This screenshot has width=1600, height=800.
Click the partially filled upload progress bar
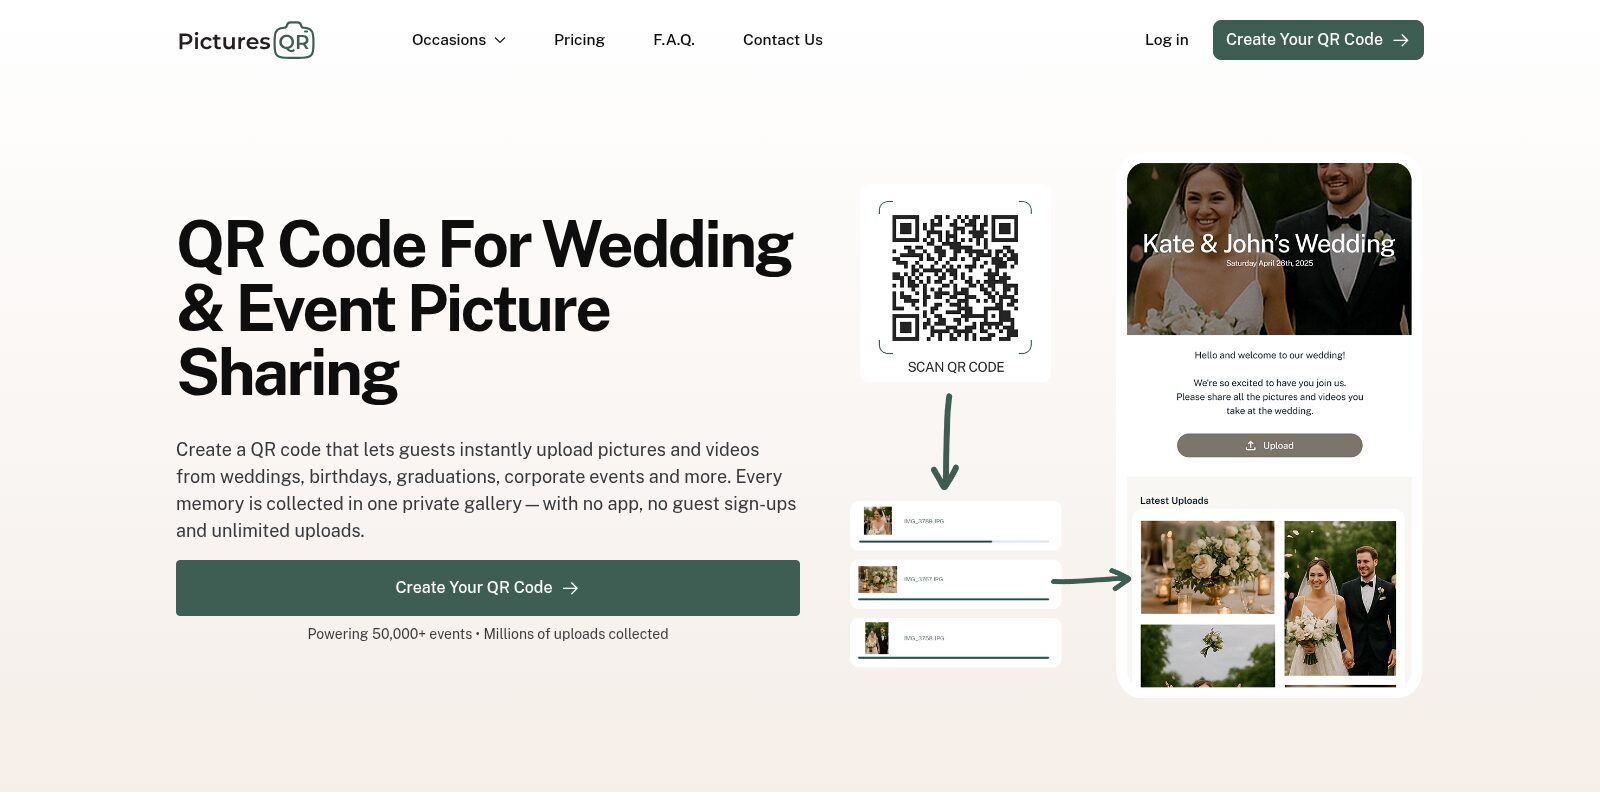tap(954, 542)
